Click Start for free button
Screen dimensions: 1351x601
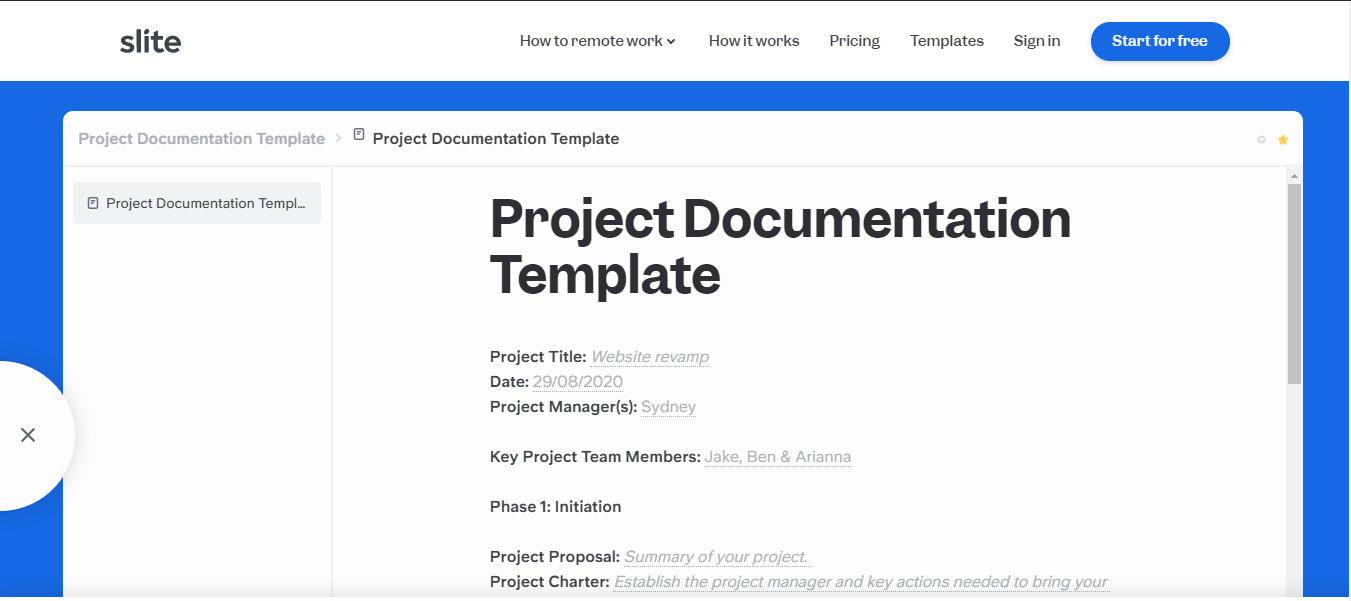tap(1160, 41)
